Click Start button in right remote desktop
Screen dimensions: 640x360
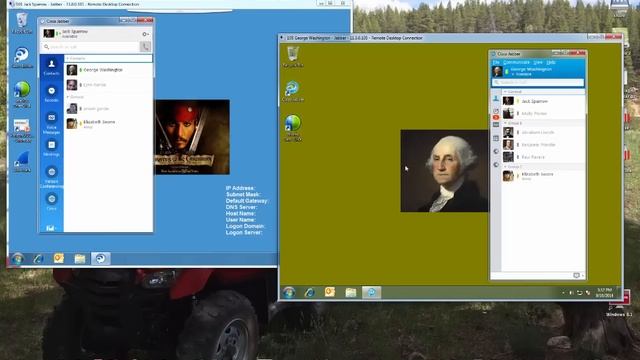point(289,292)
